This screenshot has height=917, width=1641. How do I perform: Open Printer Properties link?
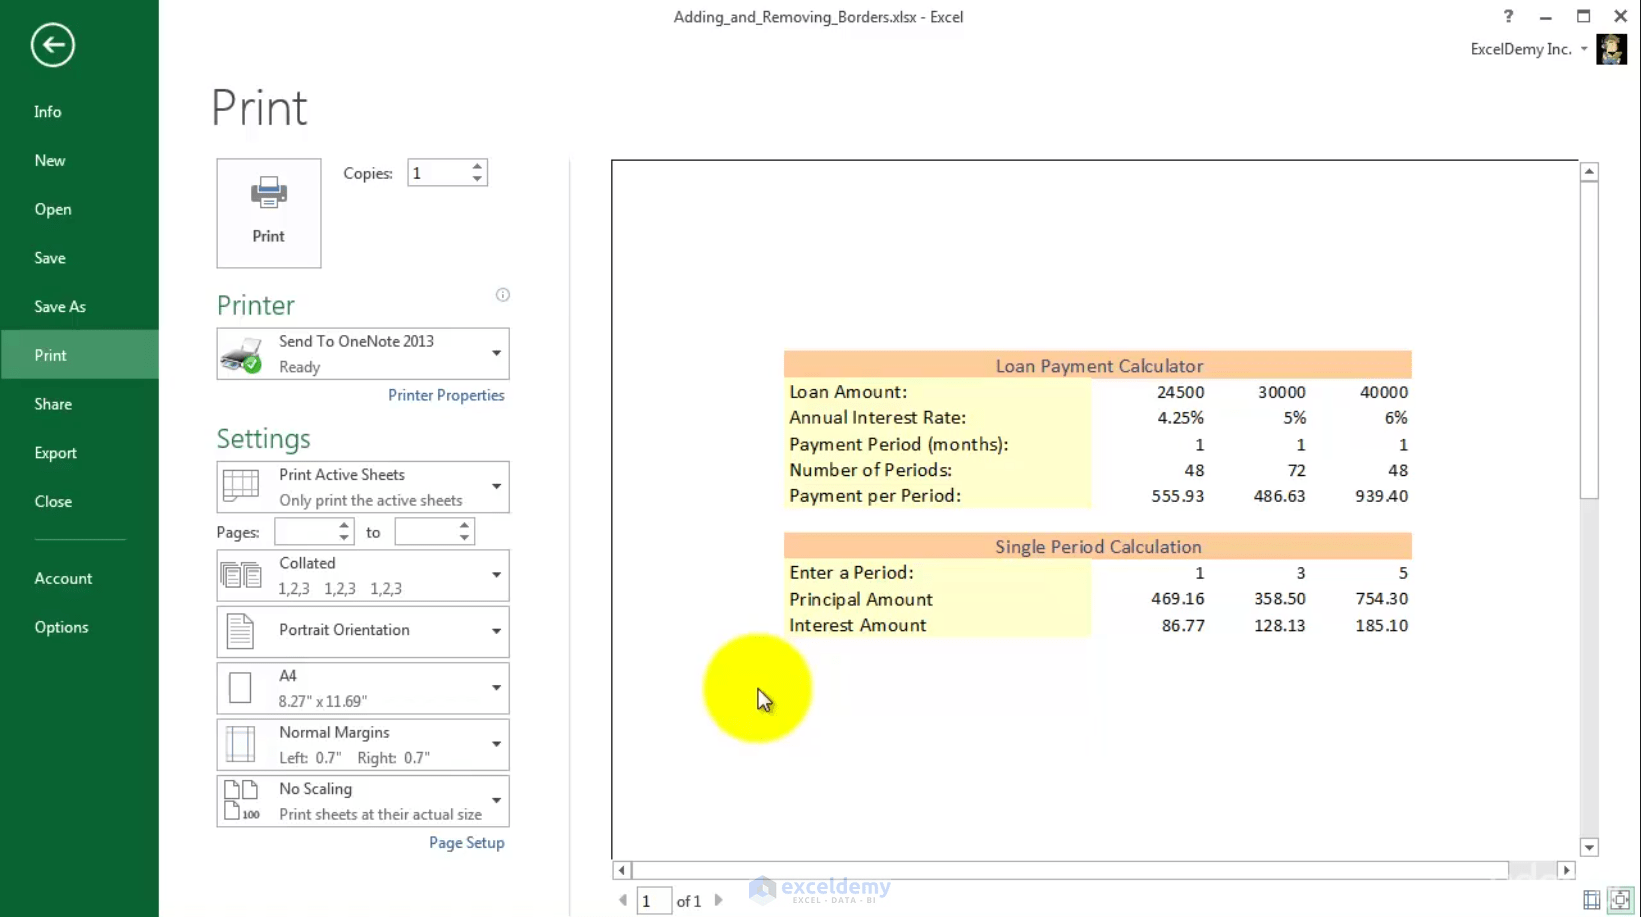point(446,395)
